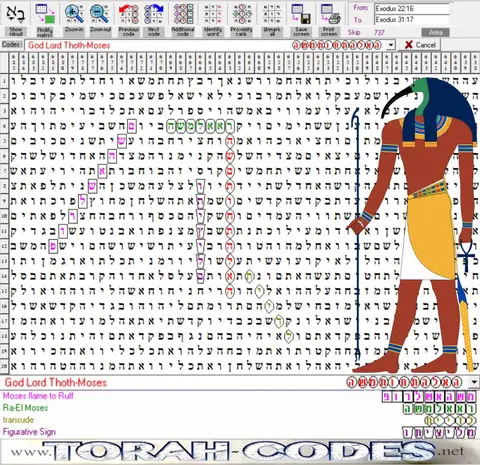
Task: Click the Cancel button
Action: pos(420,45)
